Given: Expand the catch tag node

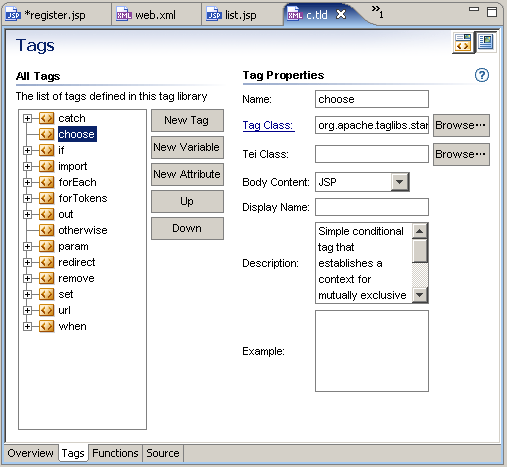Looking at the screenshot, I should click(x=27, y=118).
